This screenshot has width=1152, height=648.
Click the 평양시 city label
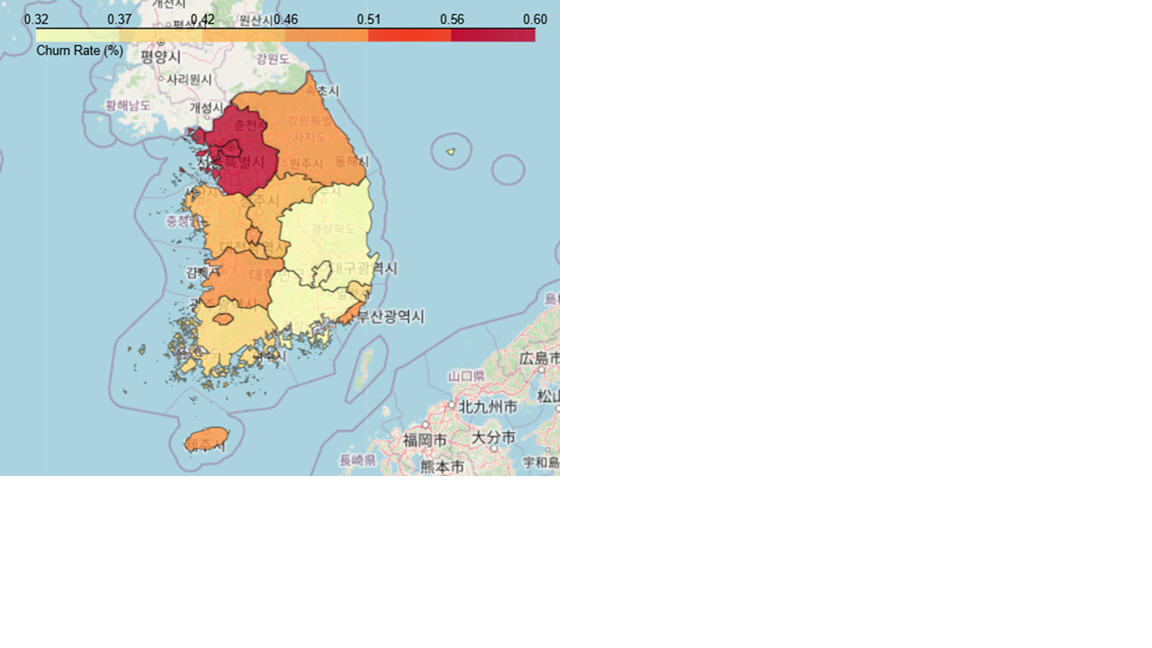click(161, 57)
